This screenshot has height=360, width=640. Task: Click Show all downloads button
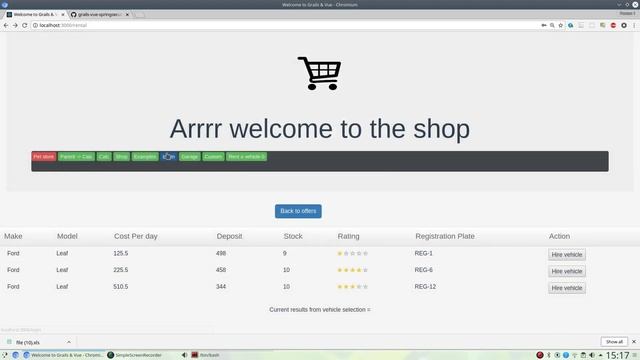(614, 342)
